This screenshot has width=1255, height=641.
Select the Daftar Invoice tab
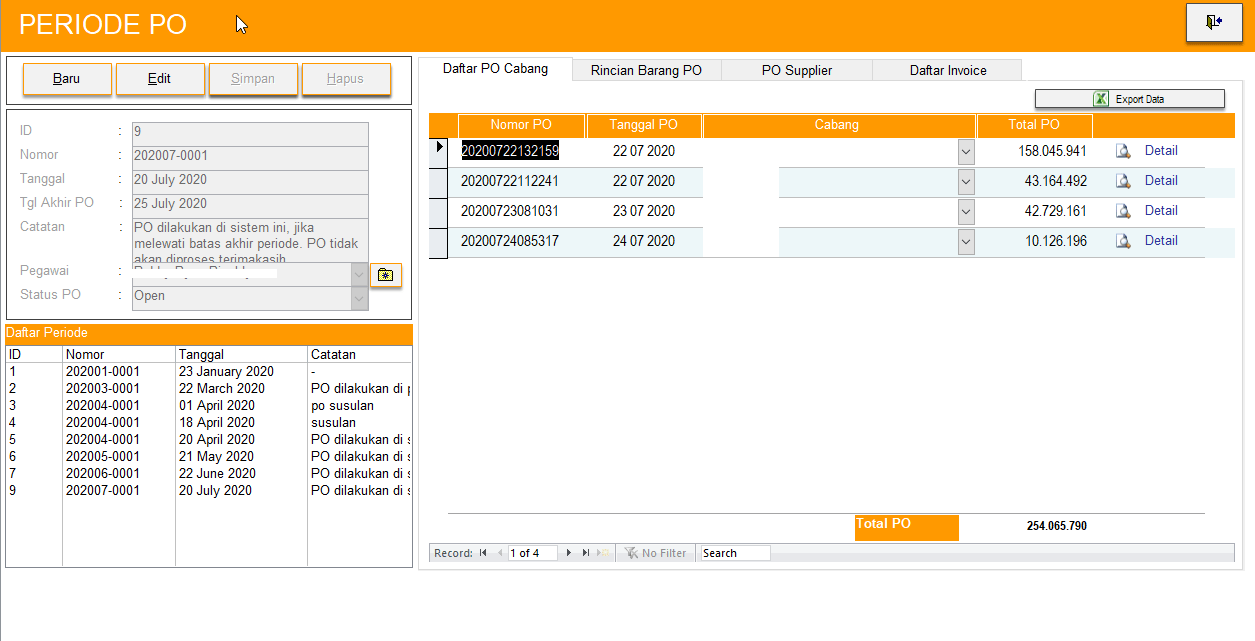(x=947, y=70)
